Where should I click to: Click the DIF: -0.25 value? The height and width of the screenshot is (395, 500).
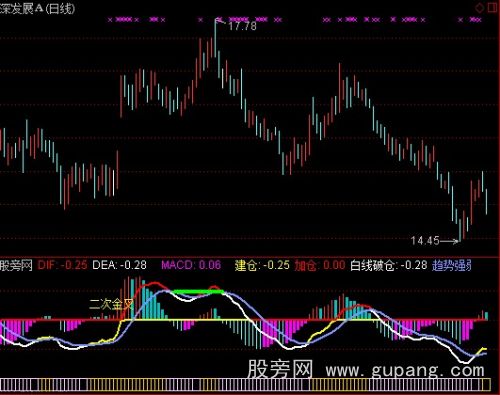(x=63, y=265)
